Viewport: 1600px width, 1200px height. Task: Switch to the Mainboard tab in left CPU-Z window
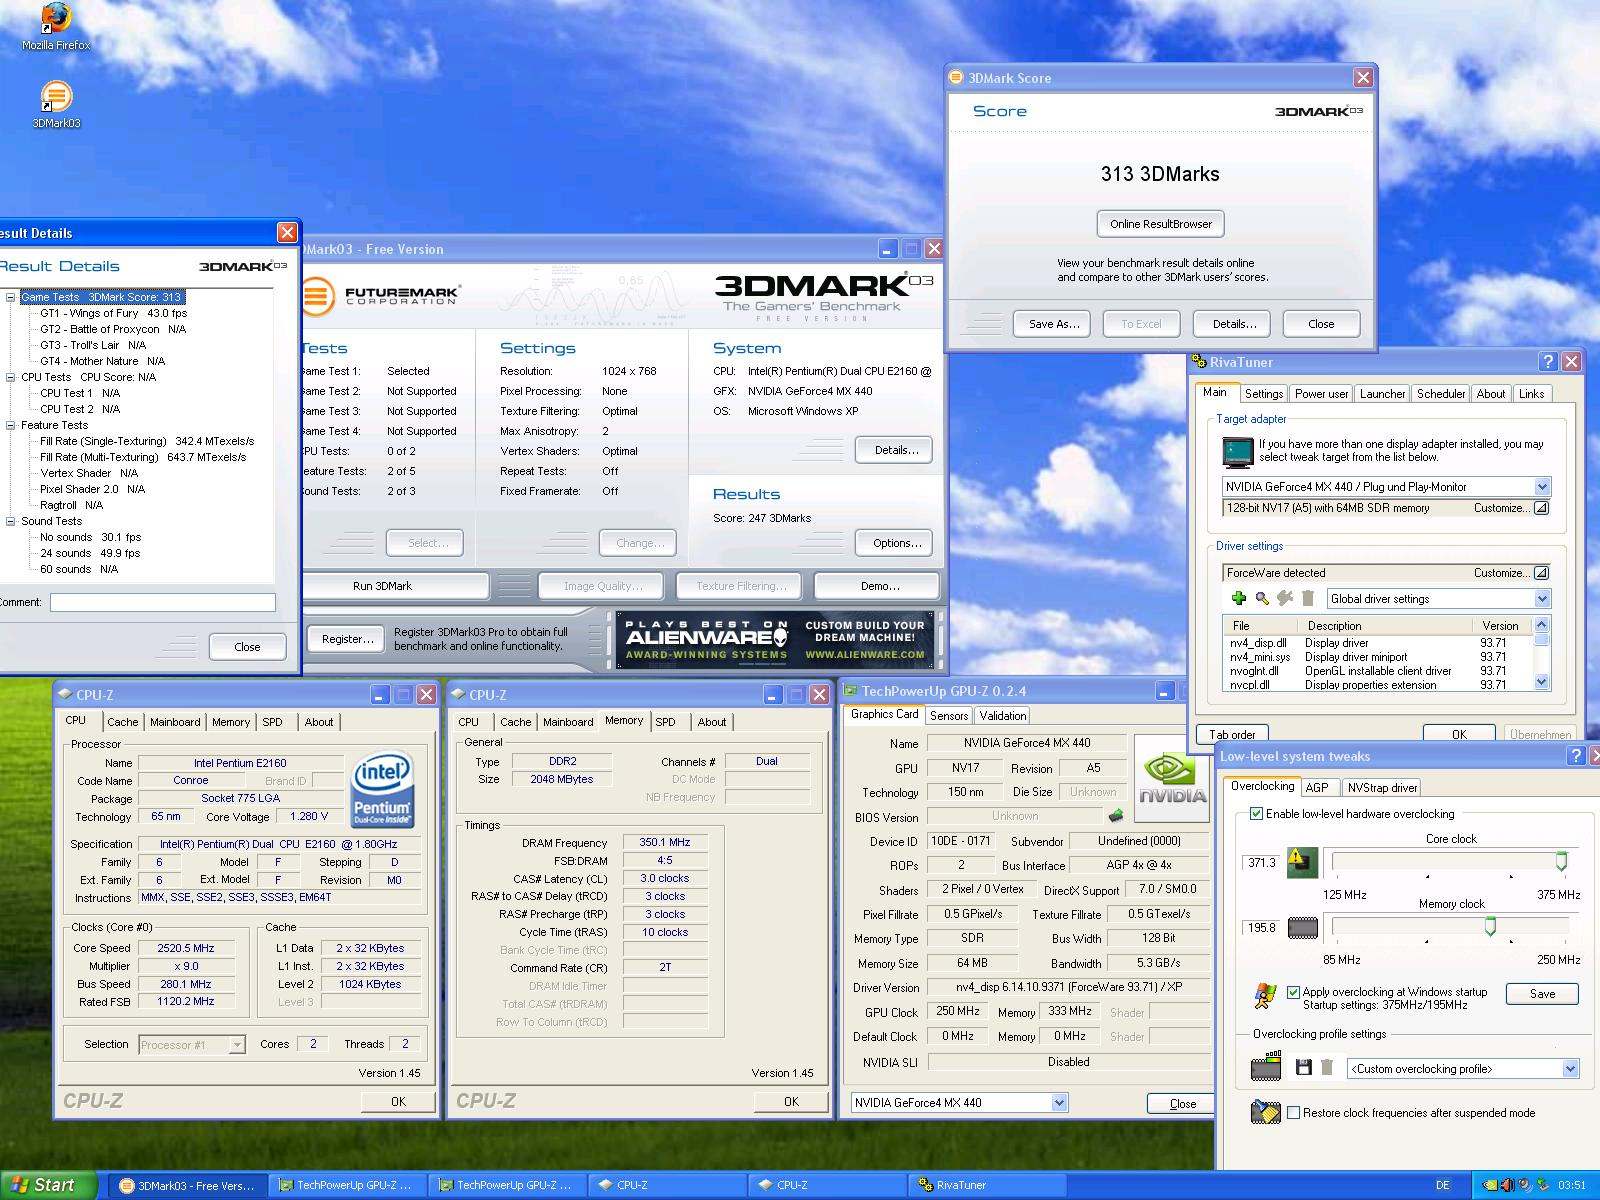[175, 722]
